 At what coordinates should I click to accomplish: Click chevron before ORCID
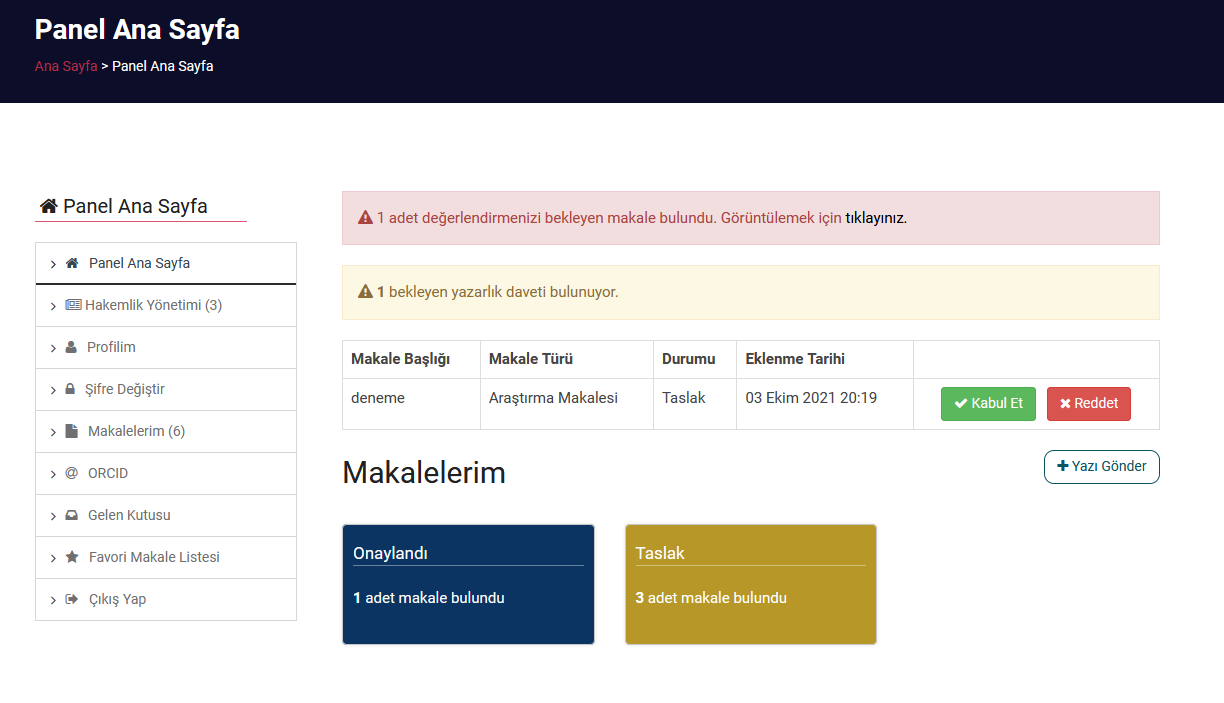point(53,474)
